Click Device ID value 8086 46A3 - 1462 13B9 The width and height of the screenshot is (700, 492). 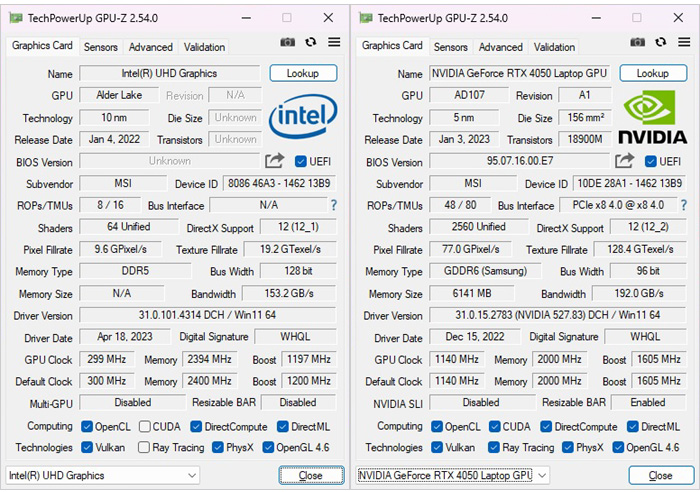[279, 183]
